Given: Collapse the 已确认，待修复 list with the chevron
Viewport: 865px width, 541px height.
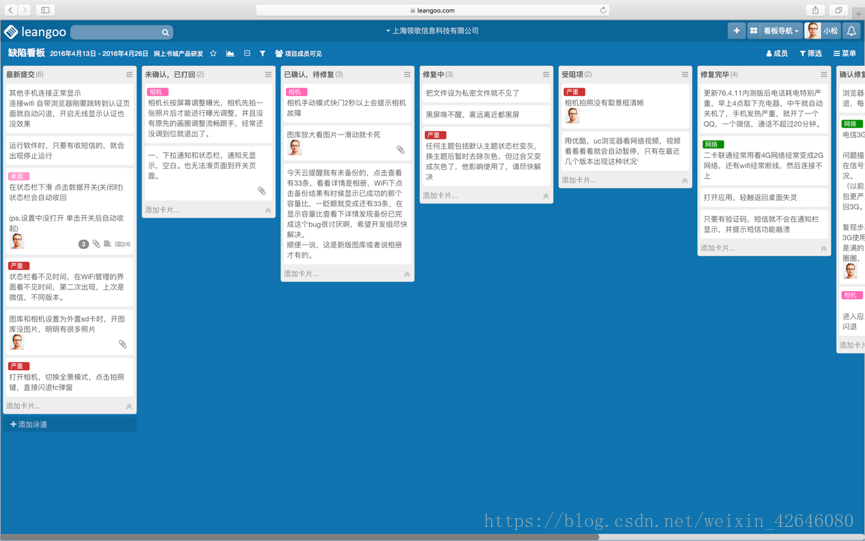Looking at the screenshot, I should 407,274.
